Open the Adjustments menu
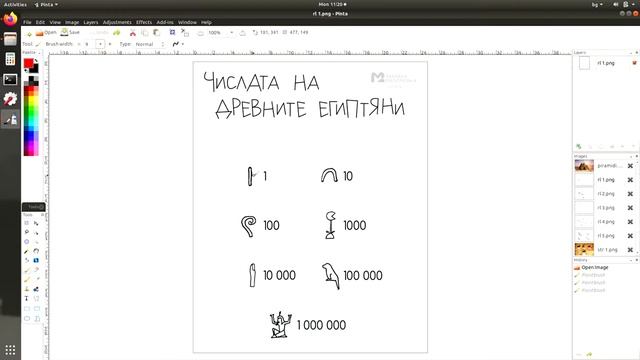The height and width of the screenshot is (360, 640). [x=117, y=22]
